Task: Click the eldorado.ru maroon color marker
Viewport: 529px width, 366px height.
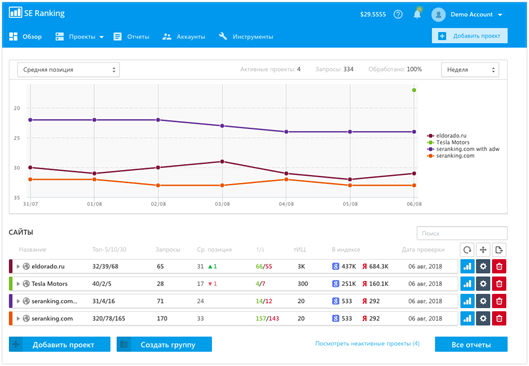Action: click(10, 266)
